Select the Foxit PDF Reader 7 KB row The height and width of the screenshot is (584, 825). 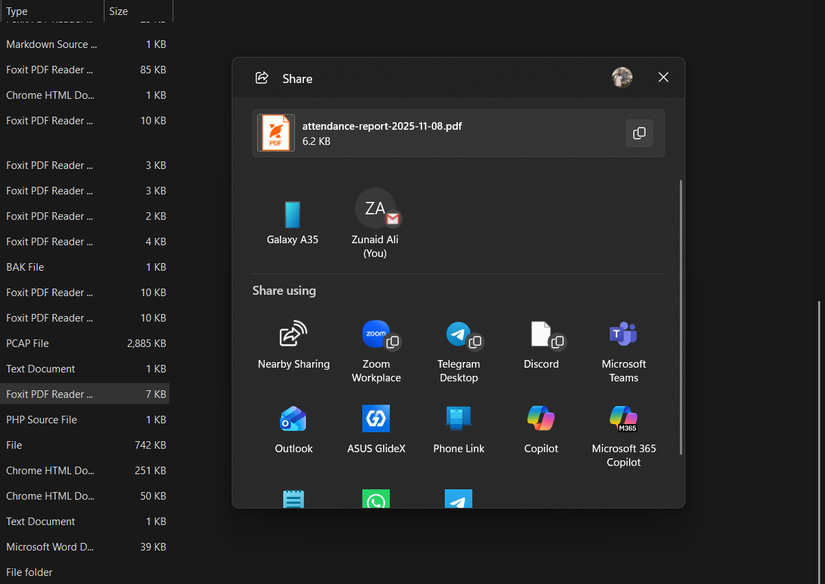coord(85,394)
